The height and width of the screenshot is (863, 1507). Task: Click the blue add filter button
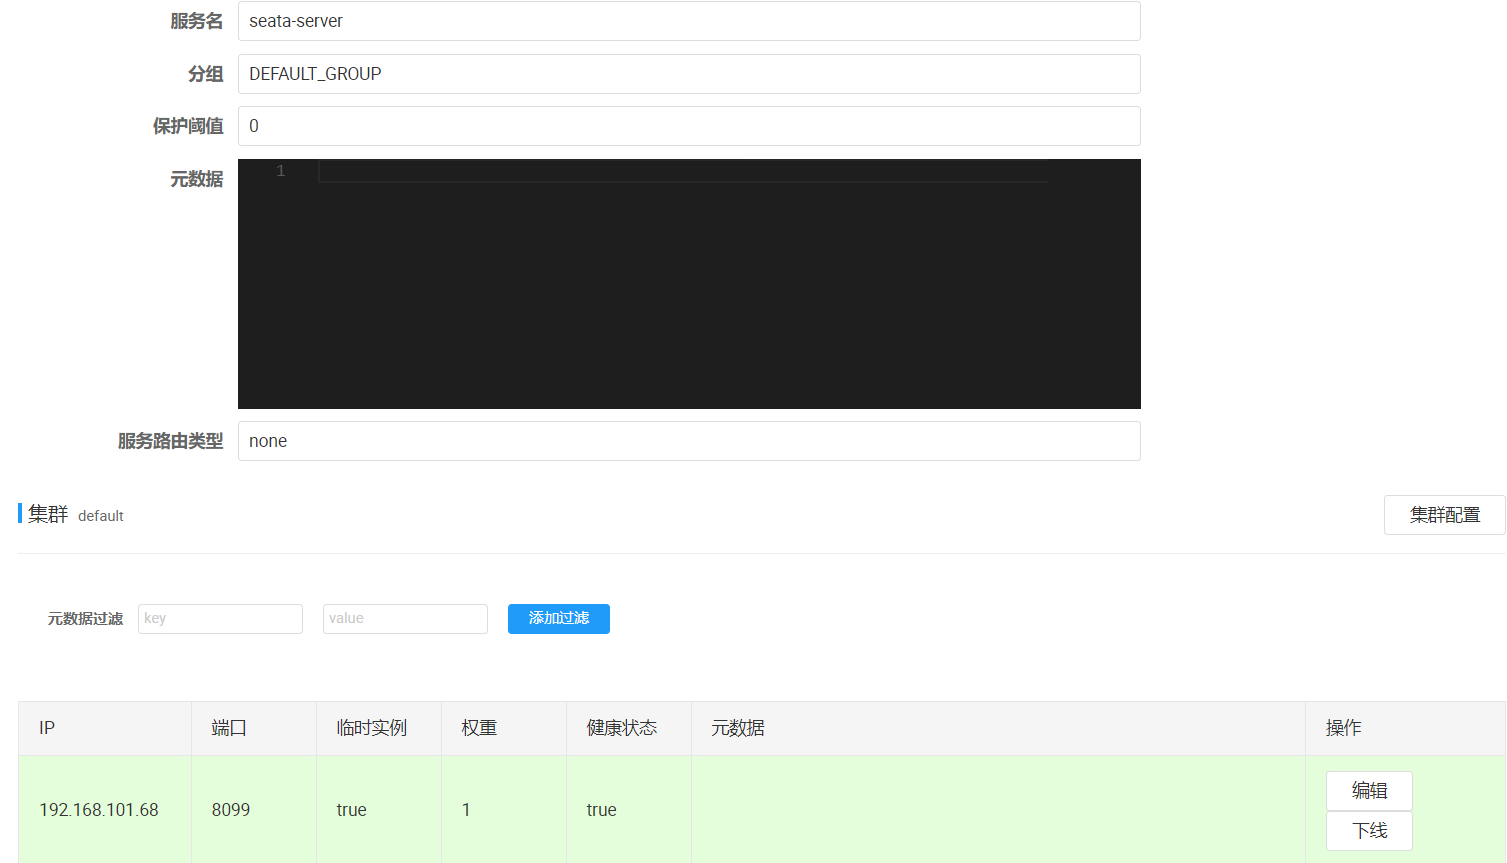(559, 619)
